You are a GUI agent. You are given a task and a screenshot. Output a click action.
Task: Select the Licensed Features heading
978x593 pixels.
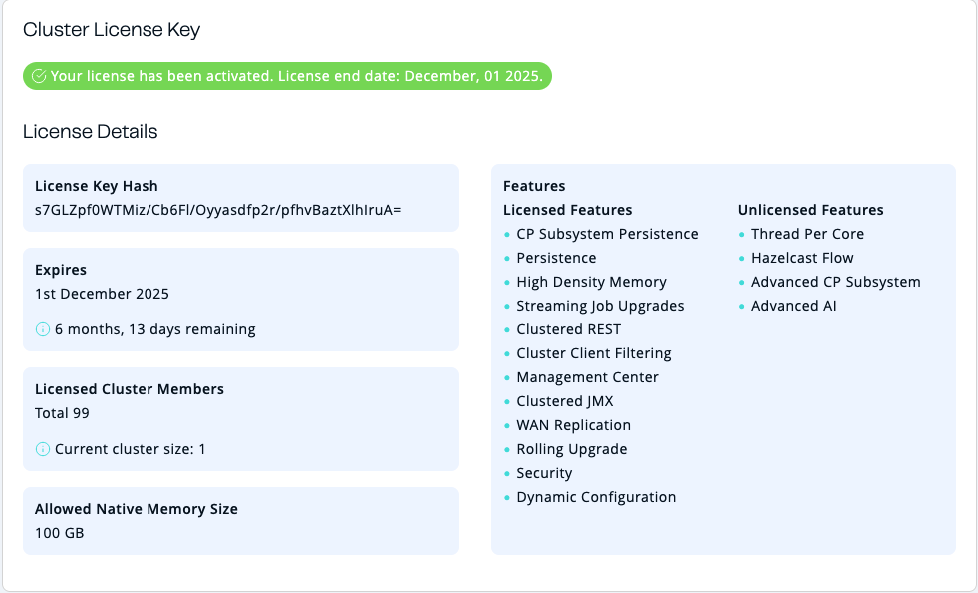tap(567, 210)
